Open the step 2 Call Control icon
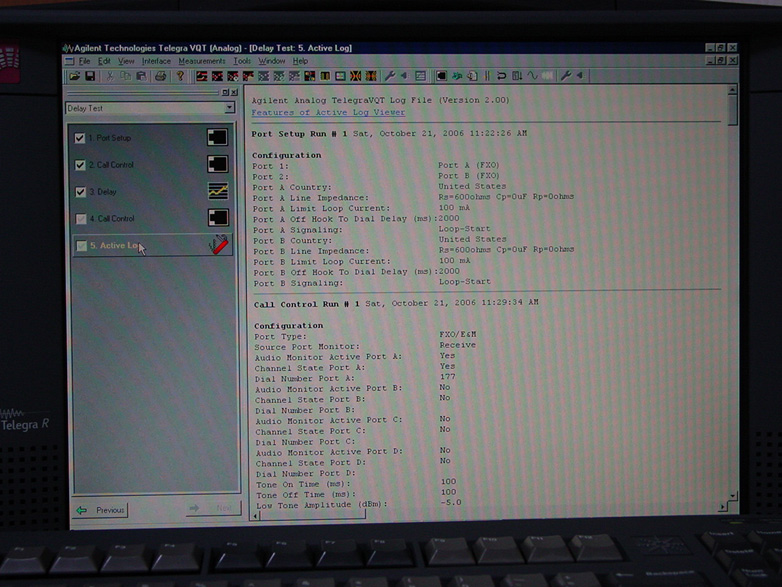782x587 pixels. click(217, 164)
